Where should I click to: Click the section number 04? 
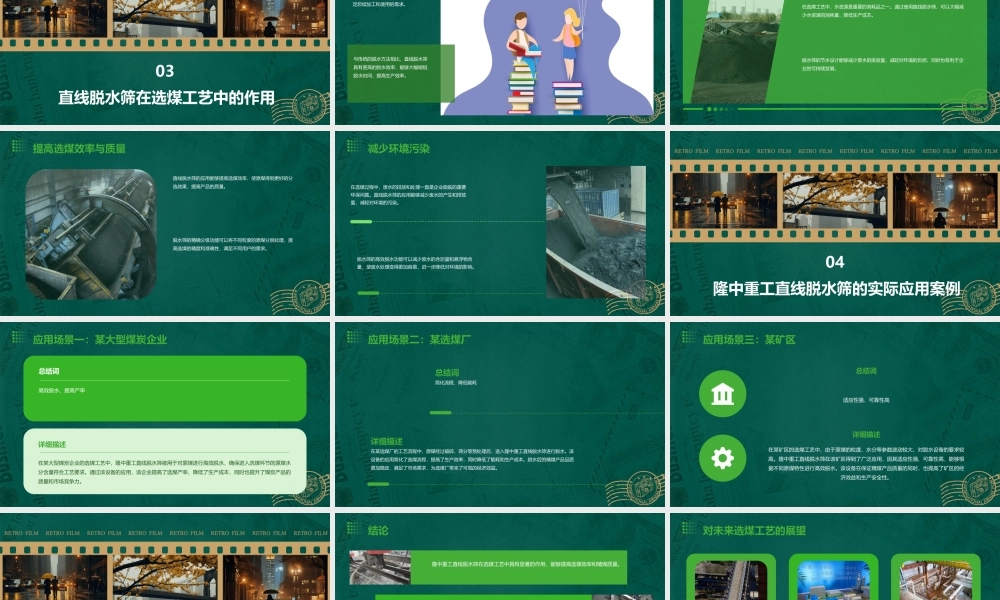tap(834, 262)
